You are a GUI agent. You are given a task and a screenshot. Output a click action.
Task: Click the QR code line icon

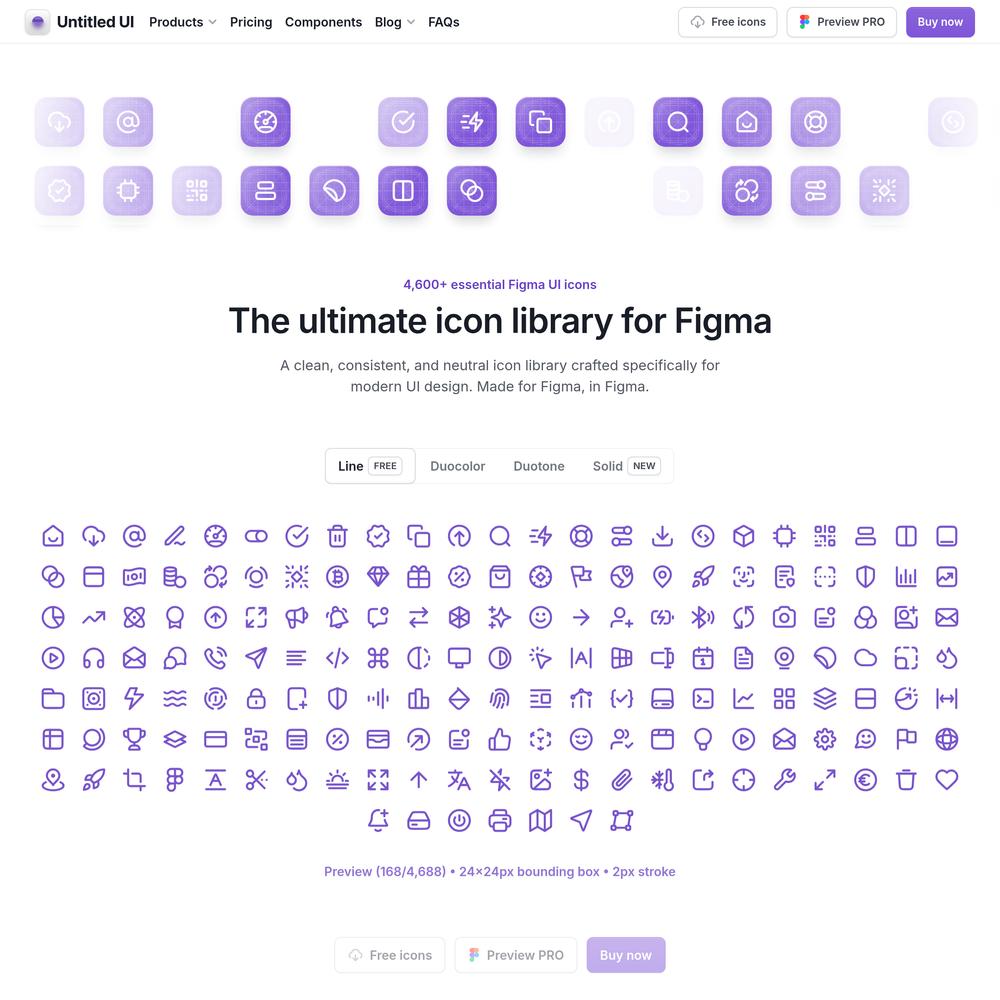click(x=825, y=536)
